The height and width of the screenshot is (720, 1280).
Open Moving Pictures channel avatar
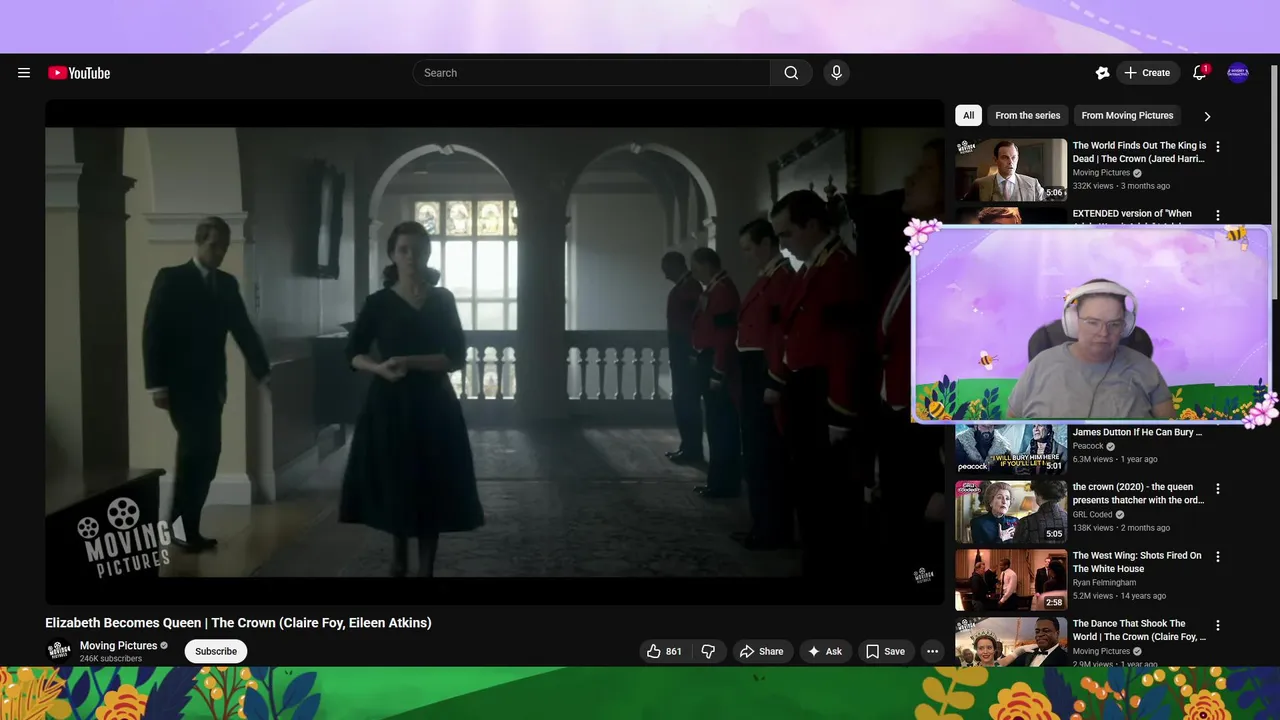[59, 651]
